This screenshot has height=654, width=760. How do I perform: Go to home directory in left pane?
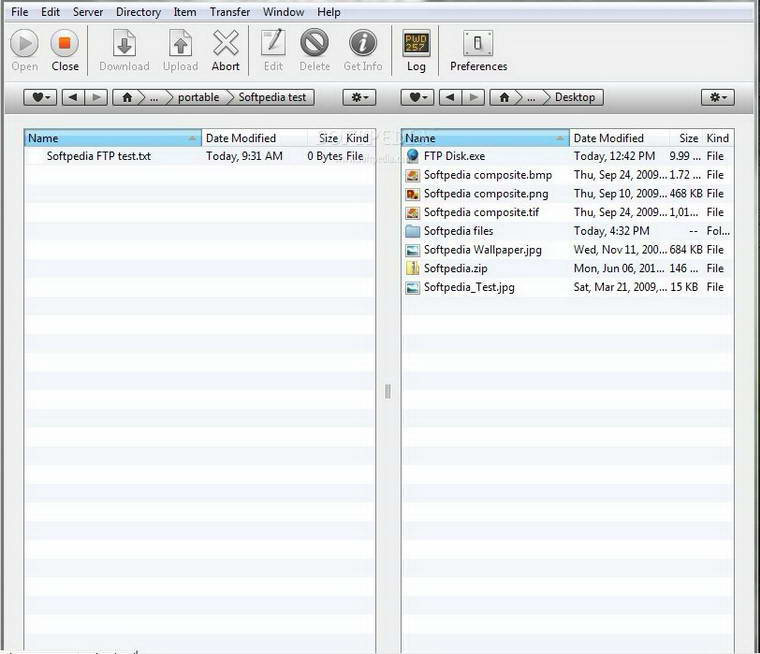[x=127, y=97]
